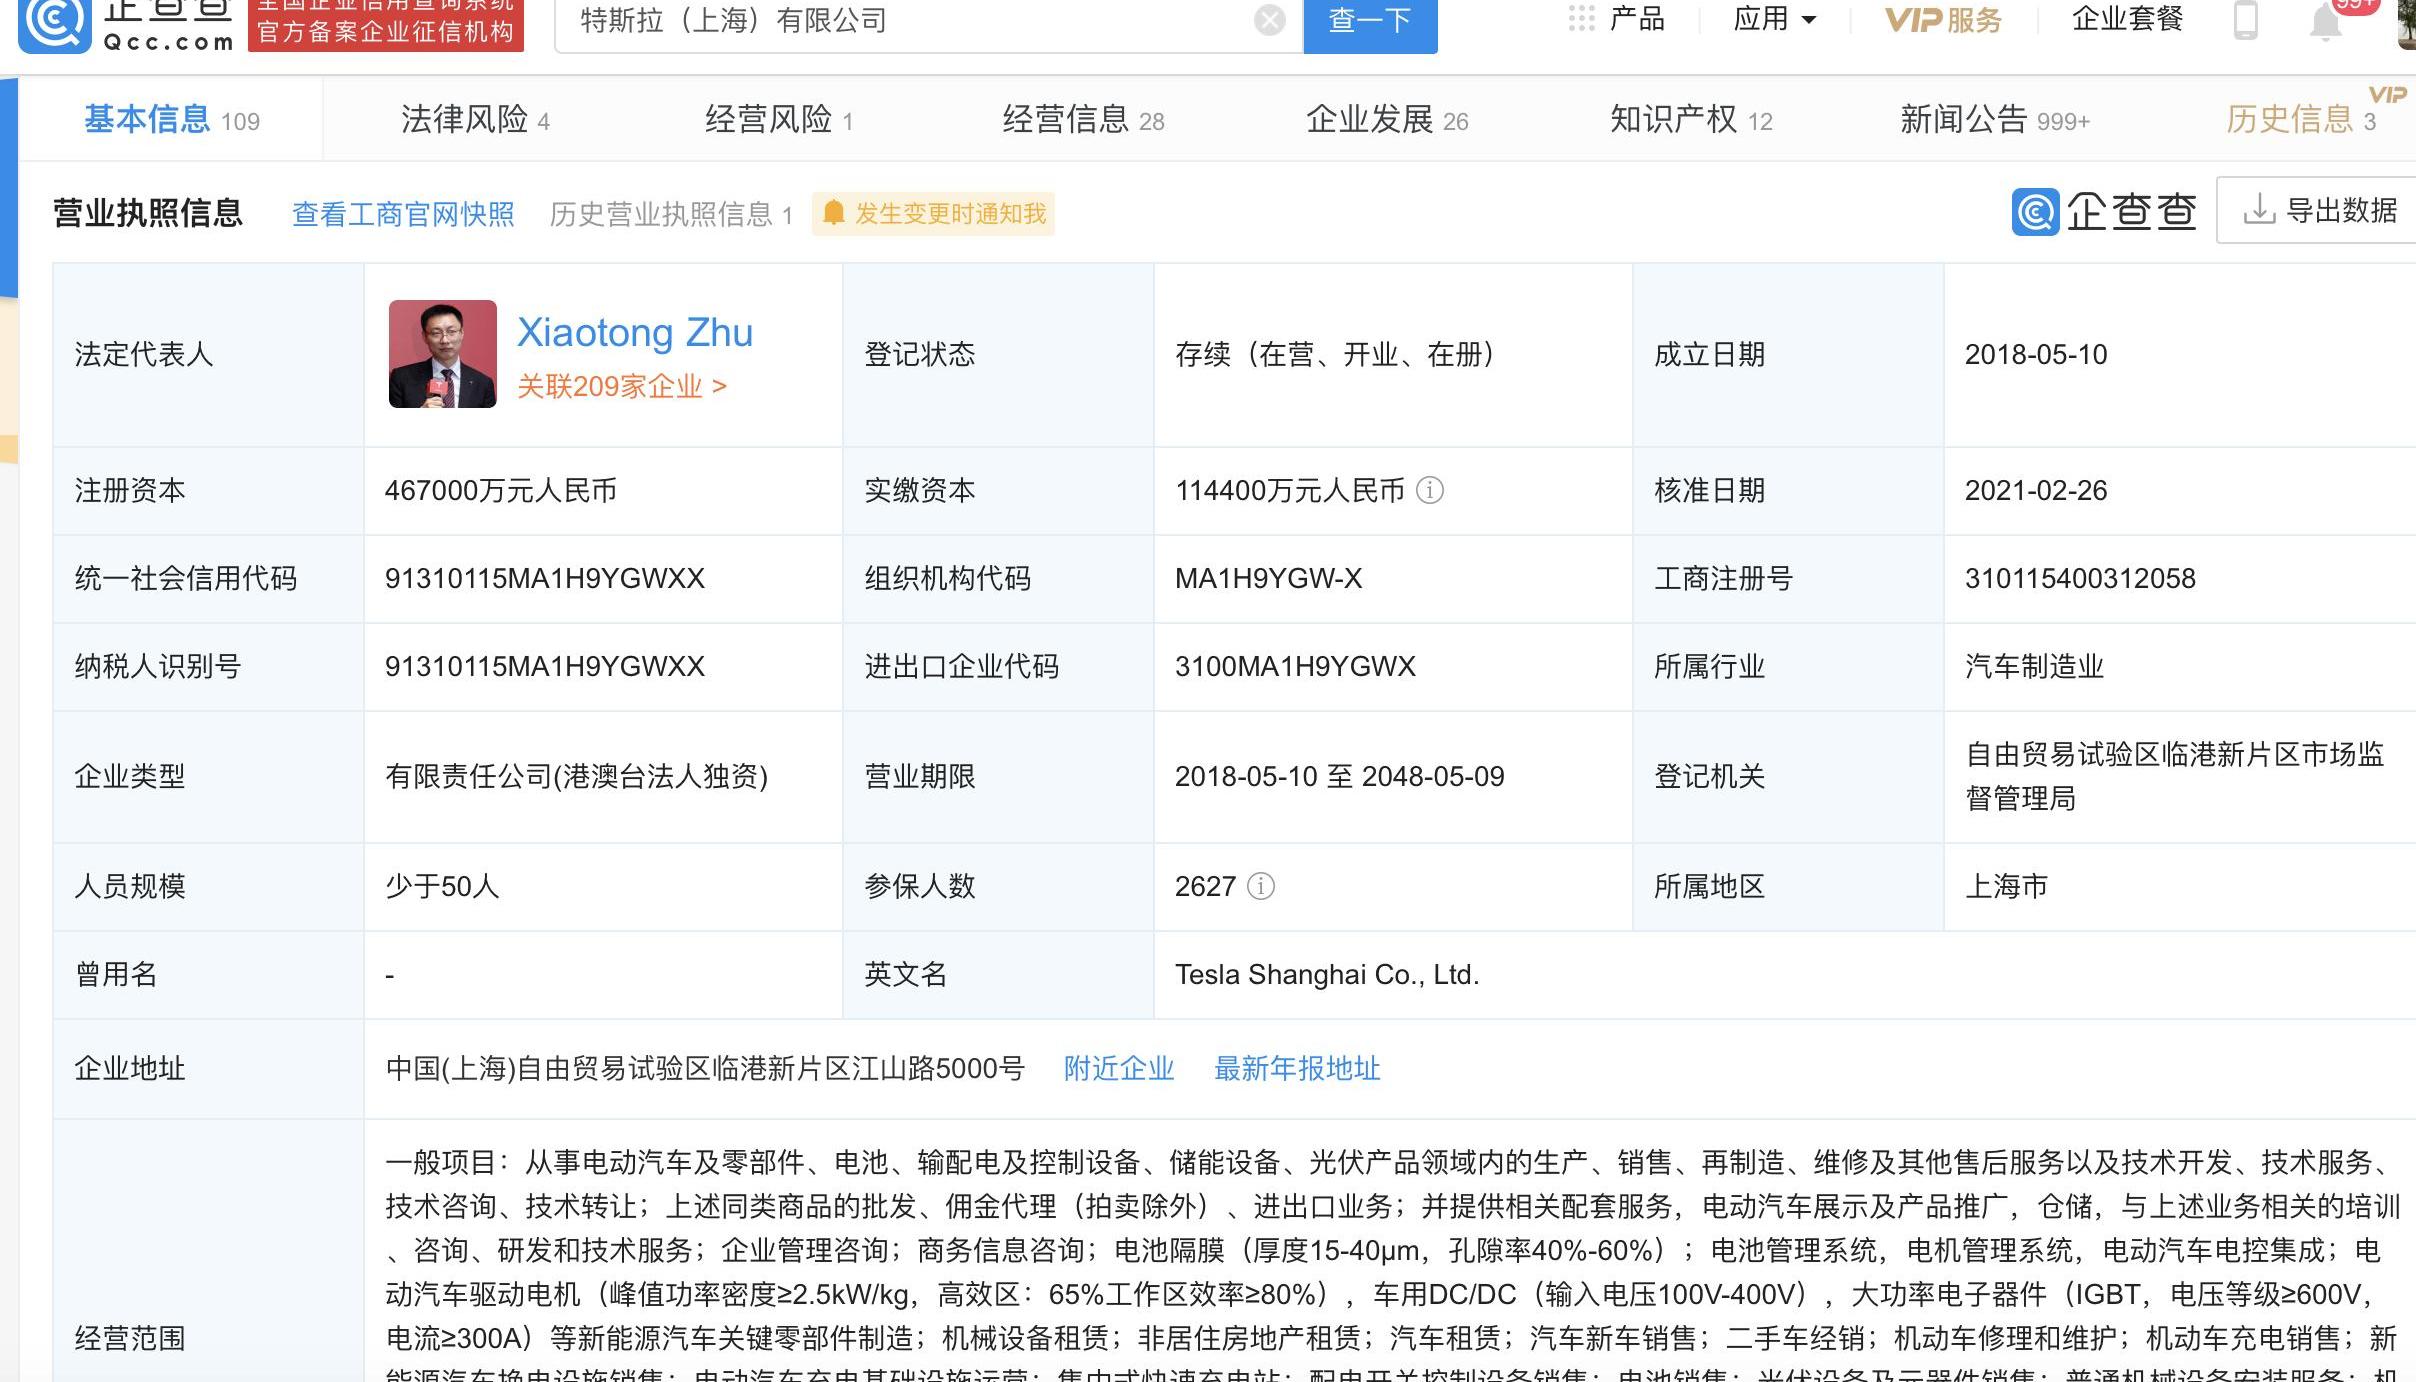Click 最新年报地址 link
Image resolution: width=2416 pixels, height=1382 pixels.
[x=1297, y=1069]
